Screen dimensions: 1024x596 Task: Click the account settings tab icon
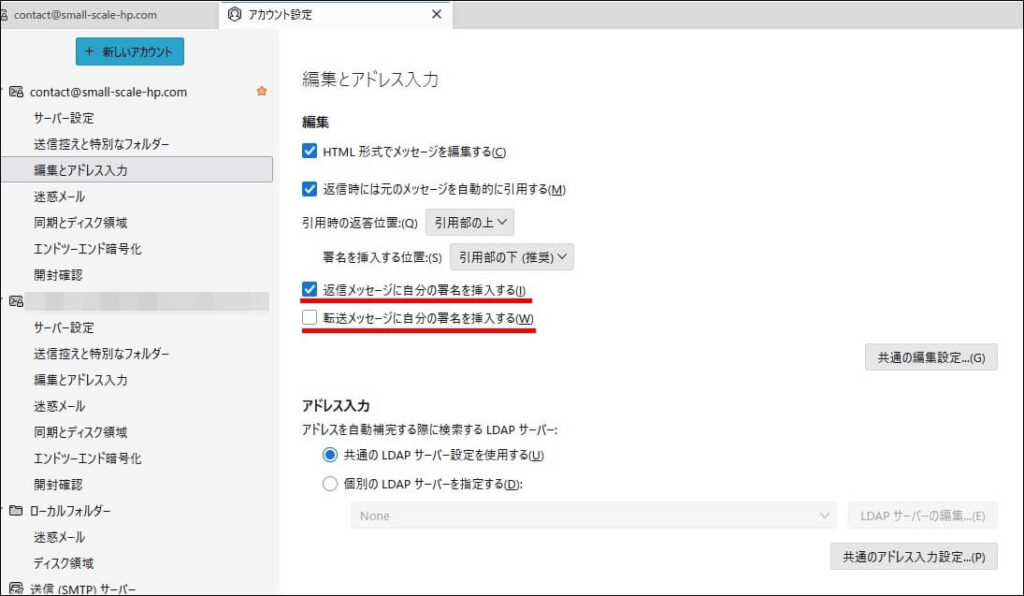coord(235,14)
